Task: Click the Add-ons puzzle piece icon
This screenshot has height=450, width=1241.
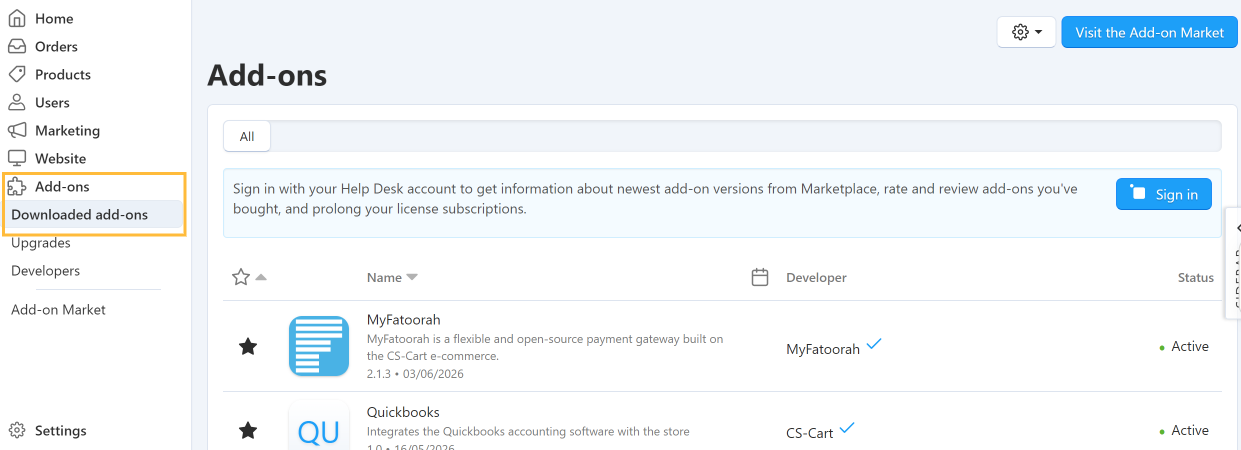Action: (x=17, y=186)
